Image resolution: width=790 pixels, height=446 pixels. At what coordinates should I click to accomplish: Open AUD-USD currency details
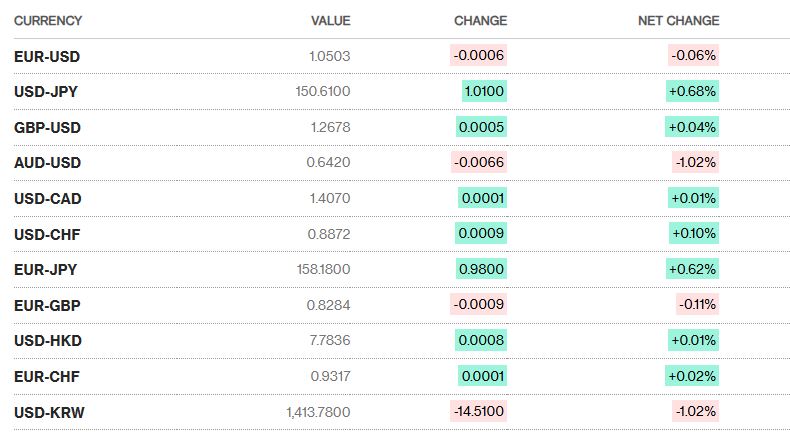point(48,163)
